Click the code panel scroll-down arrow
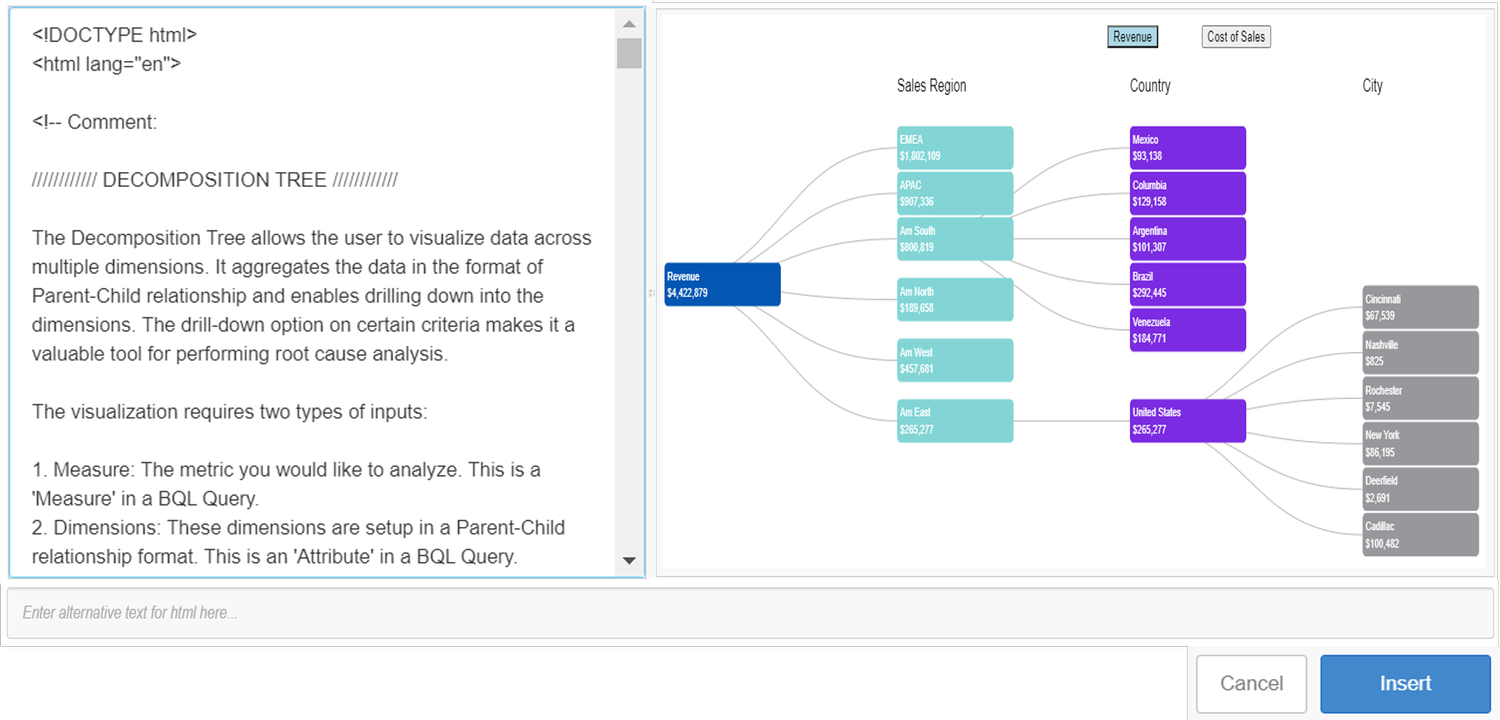The image size is (1500, 720). (629, 561)
